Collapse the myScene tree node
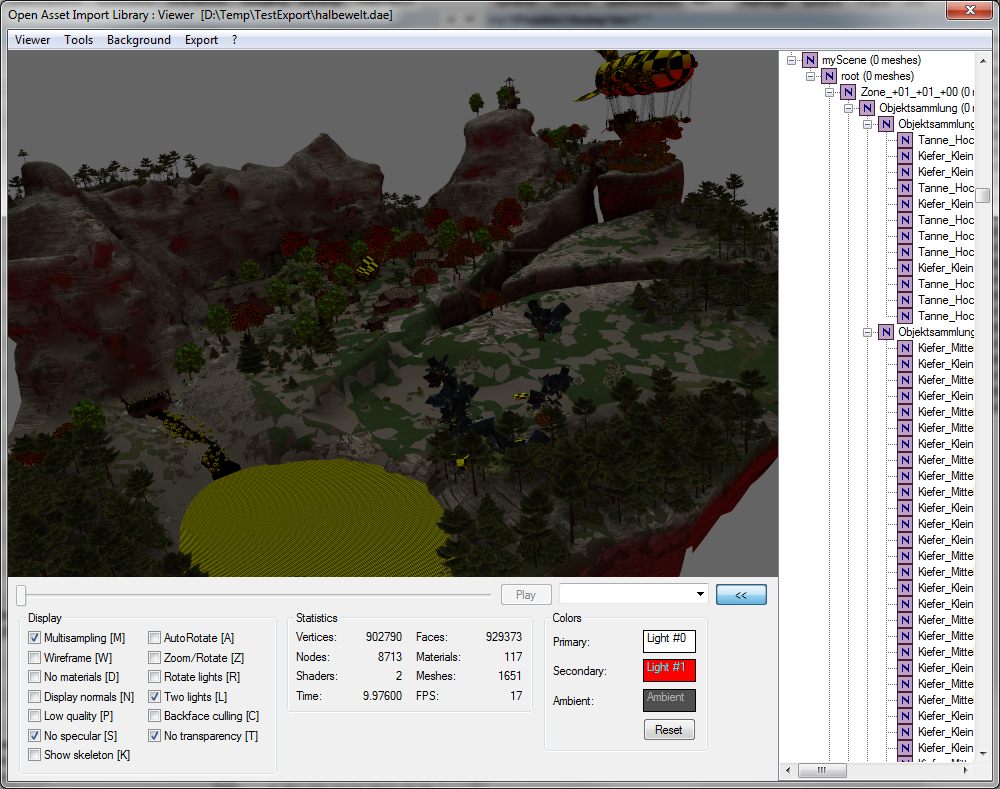 [x=791, y=60]
